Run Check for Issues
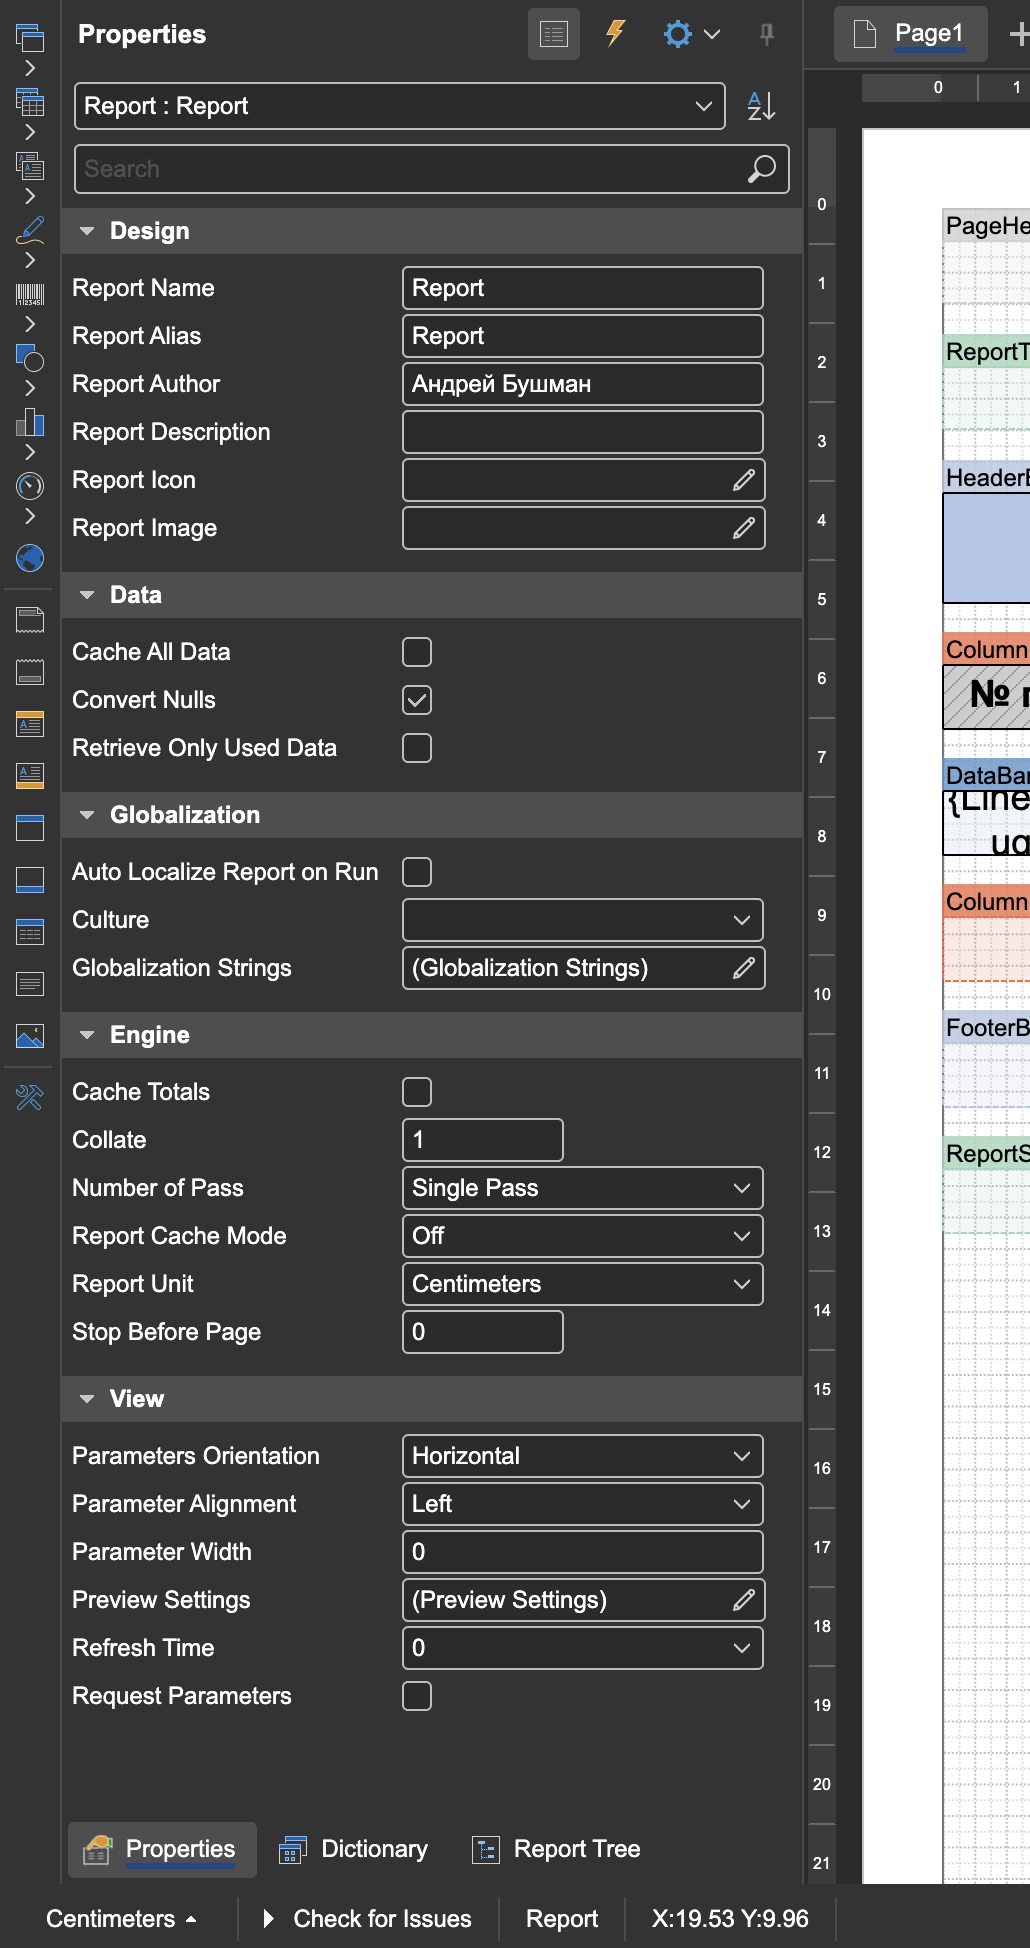Viewport: 1030px width, 1948px height. coord(367,1919)
